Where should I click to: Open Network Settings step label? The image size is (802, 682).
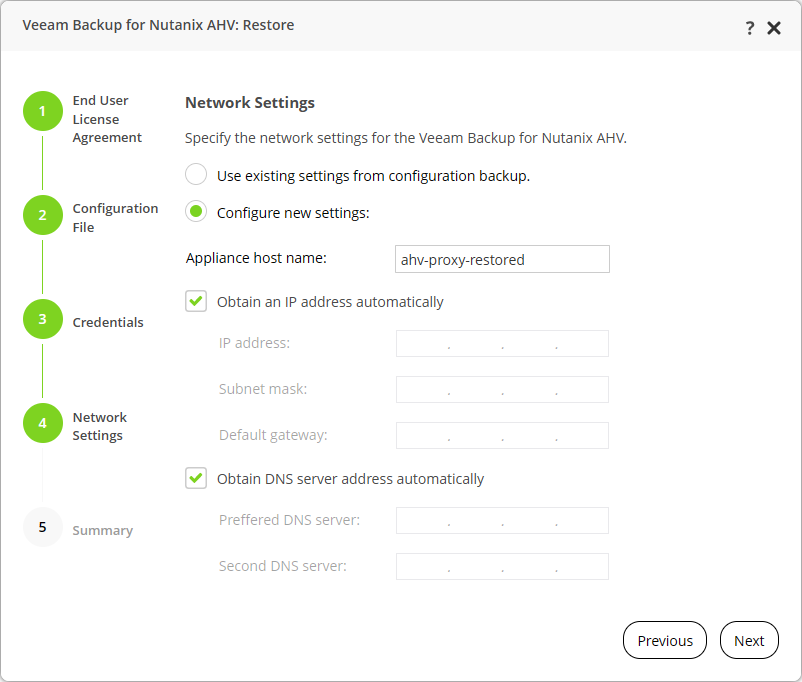coord(100,426)
